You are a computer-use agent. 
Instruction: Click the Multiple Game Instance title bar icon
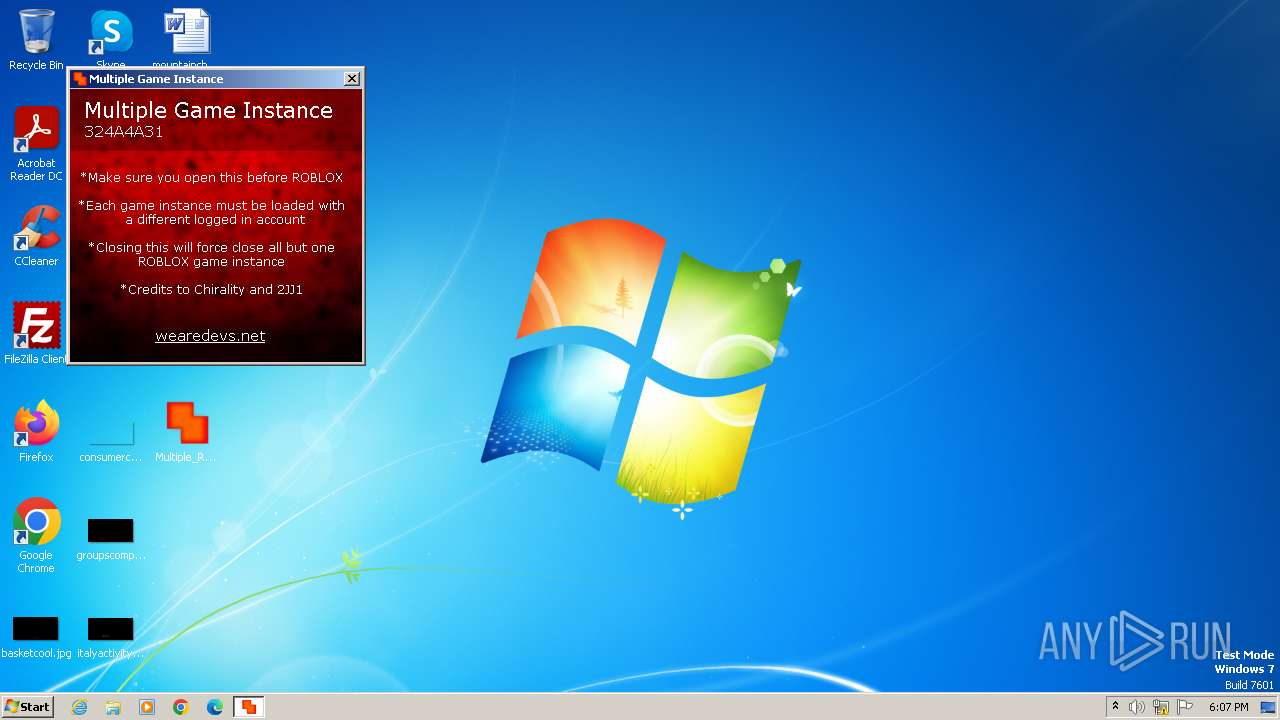click(80, 79)
